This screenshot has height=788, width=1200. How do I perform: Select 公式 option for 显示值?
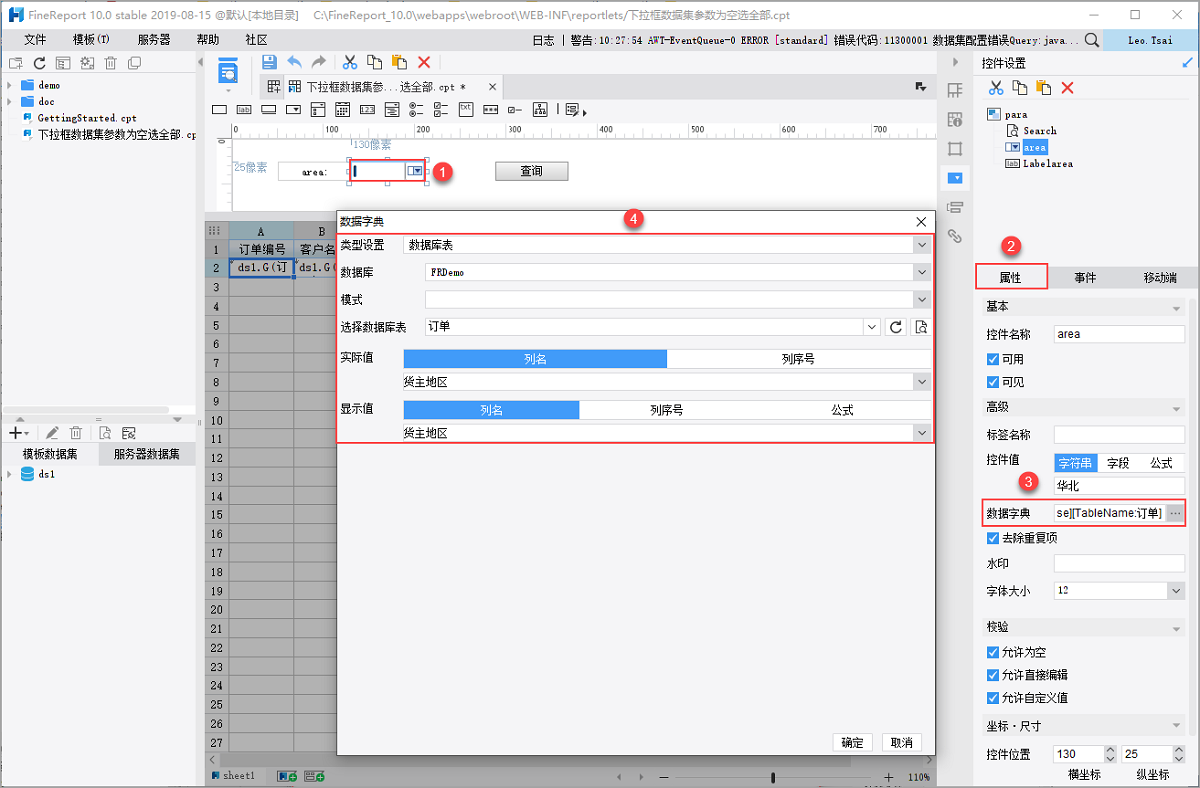point(842,410)
